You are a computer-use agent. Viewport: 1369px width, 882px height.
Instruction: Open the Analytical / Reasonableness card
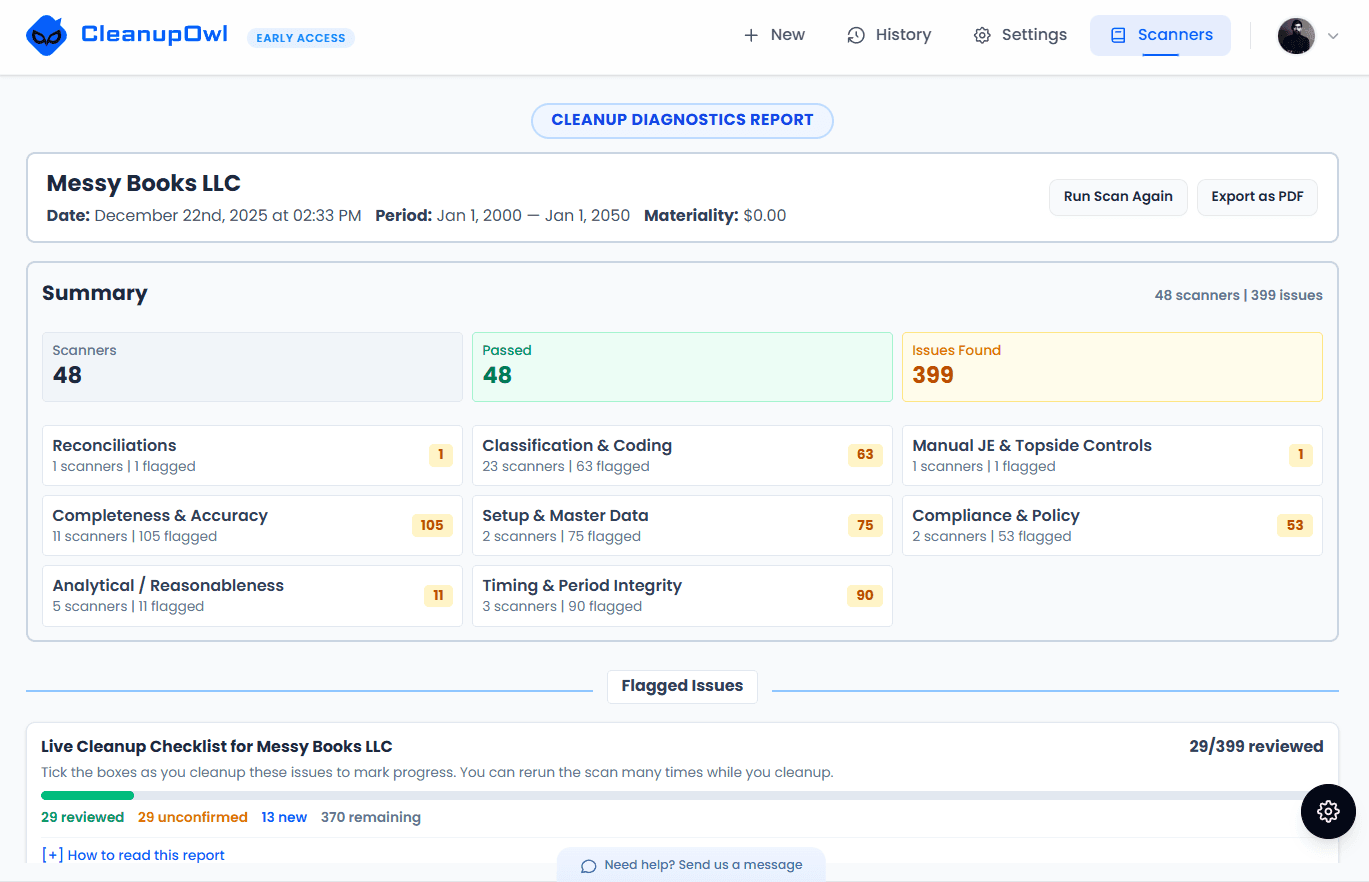pyautogui.click(x=252, y=596)
